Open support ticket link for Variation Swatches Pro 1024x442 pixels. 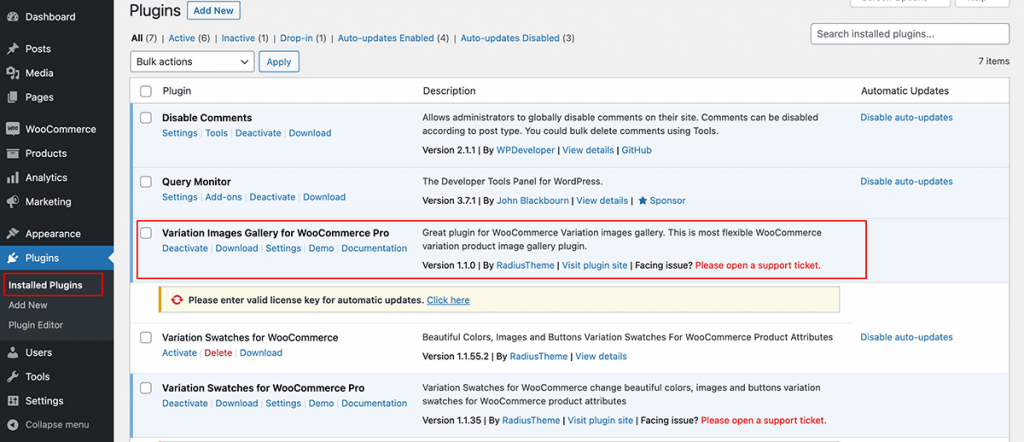(x=763, y=420)
